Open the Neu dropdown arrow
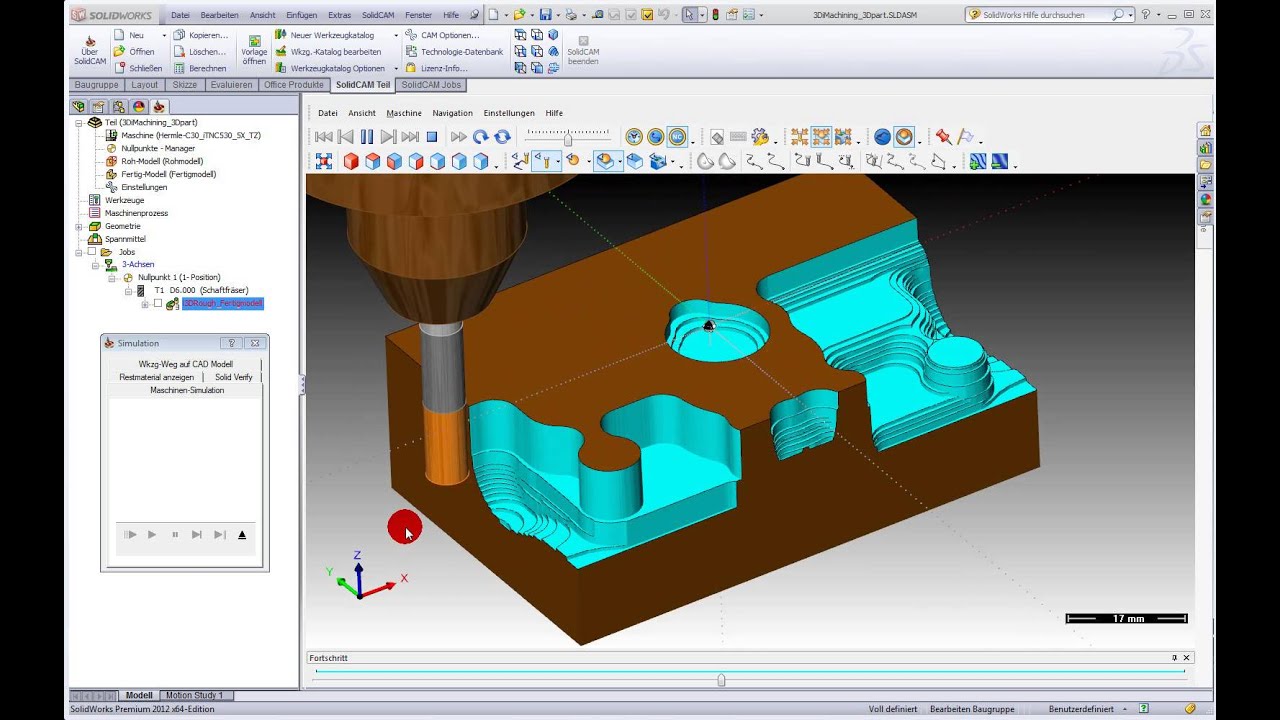This screenshot has height=720, width=1280. point(164,35)
